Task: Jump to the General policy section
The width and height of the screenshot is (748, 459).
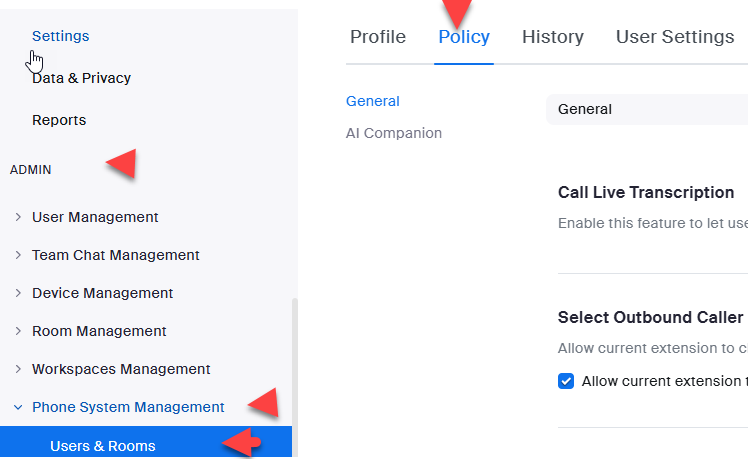Action: pos(373,101)
